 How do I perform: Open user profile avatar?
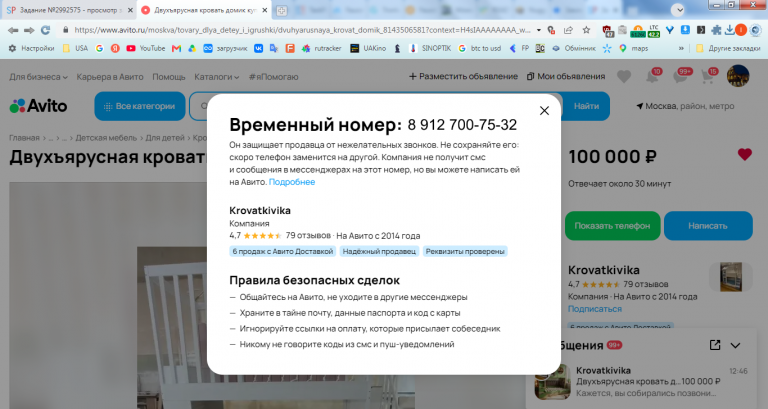point(738,76)
